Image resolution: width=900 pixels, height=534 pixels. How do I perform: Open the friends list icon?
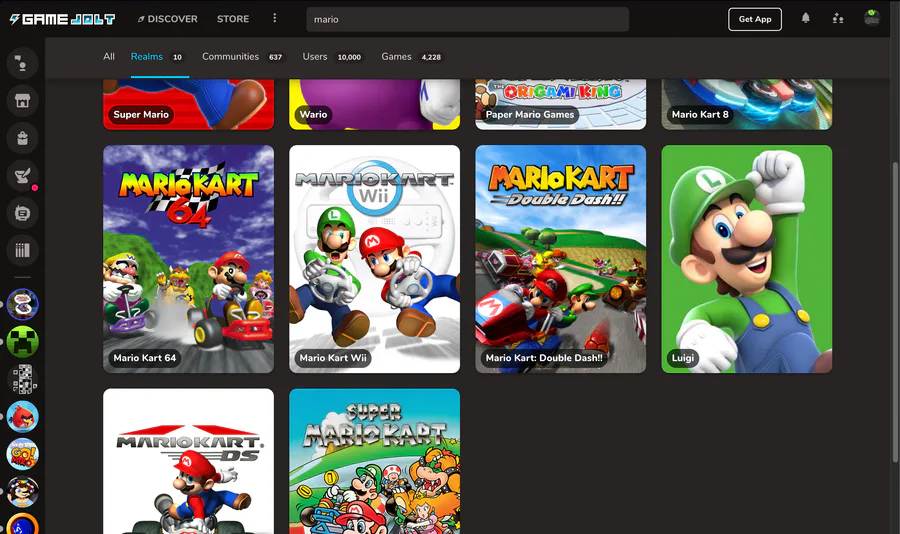(838, 18)
